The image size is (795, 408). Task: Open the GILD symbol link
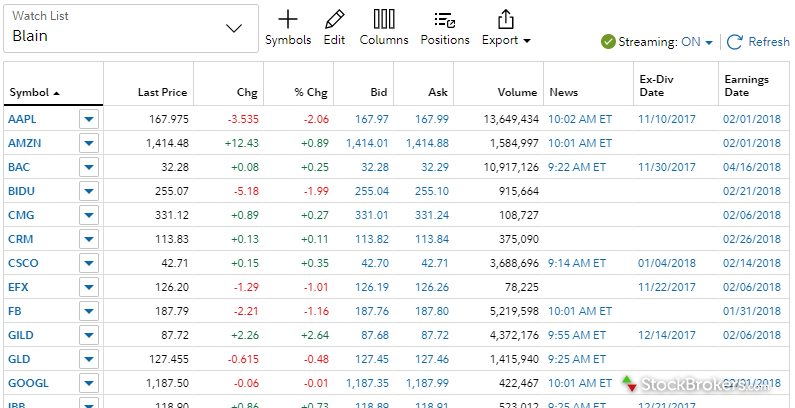(x=21, y=336)
